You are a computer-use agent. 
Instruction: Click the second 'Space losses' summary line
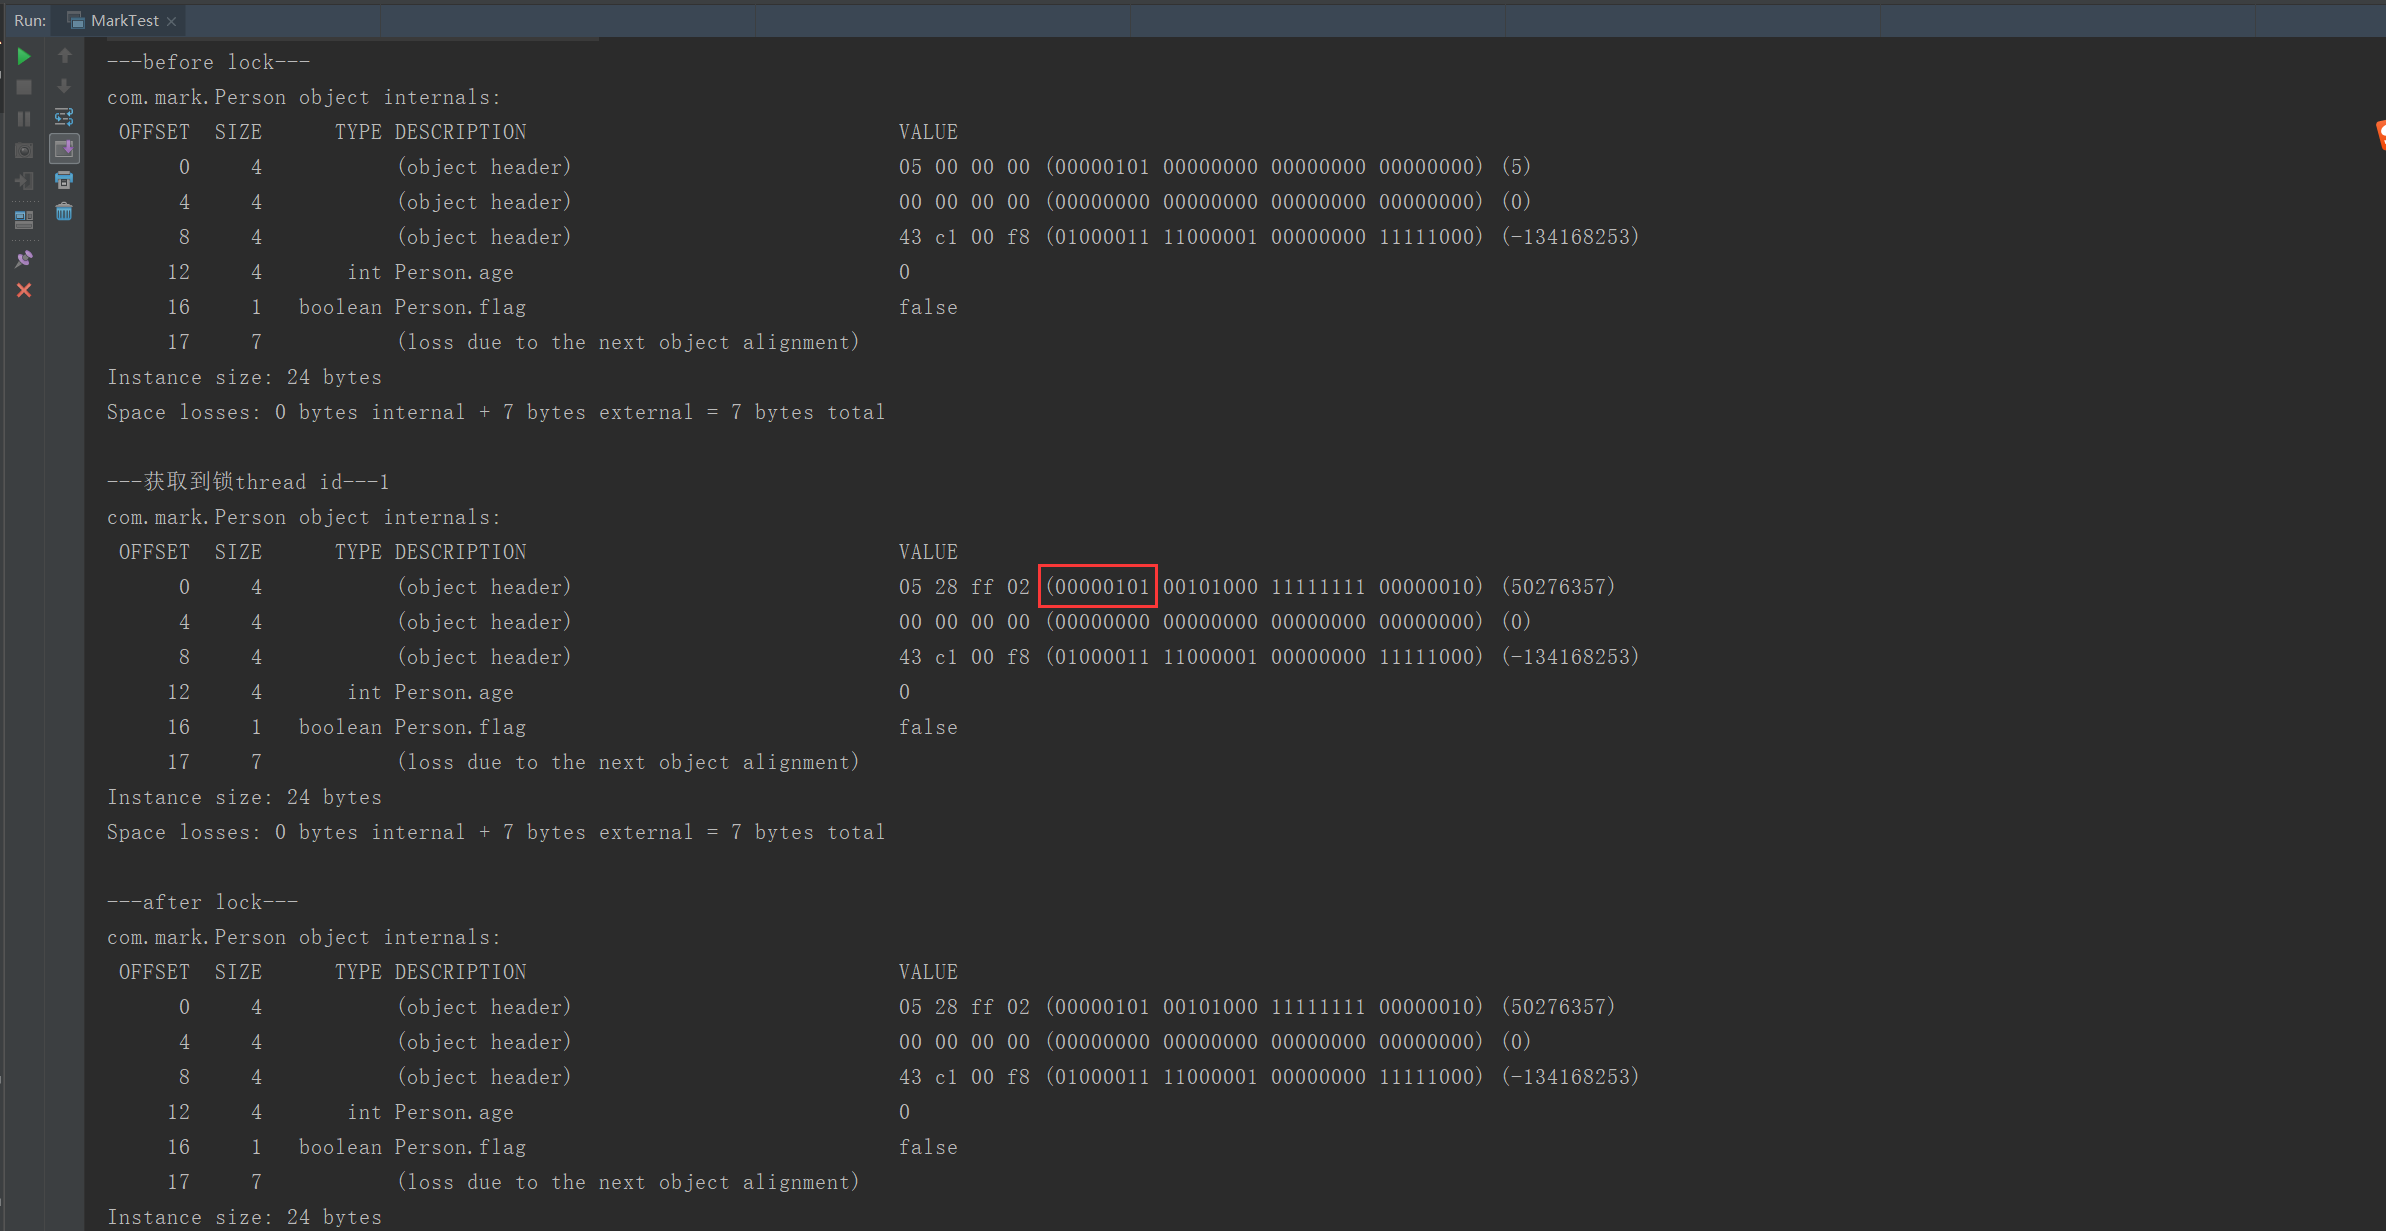[x=496, y=832]
